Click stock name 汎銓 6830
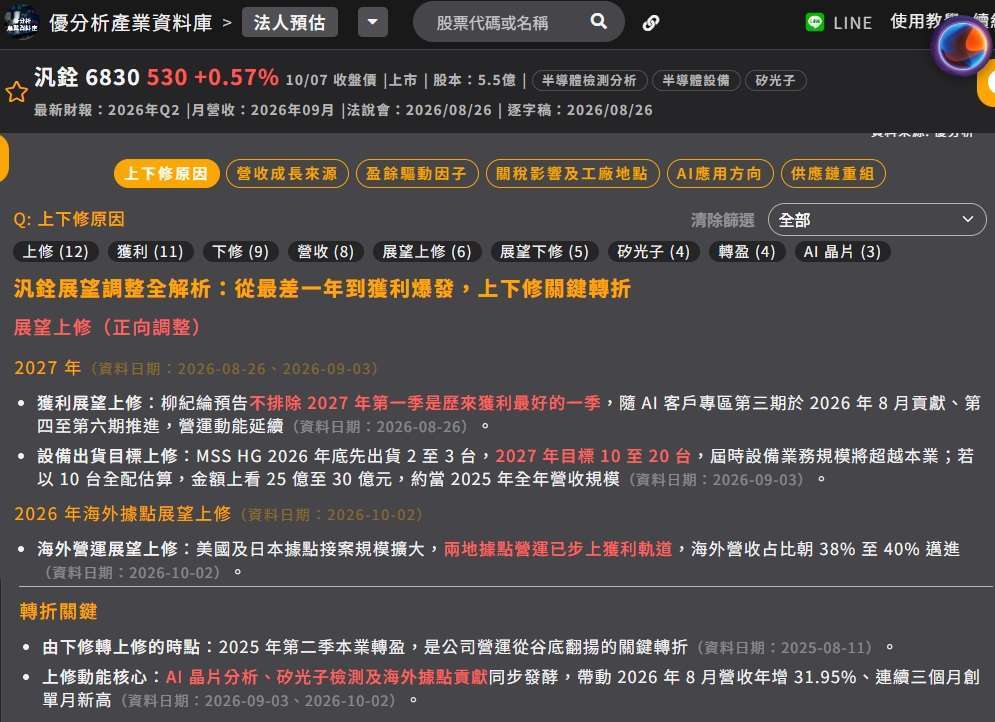Screen dimensions: 995x722 [86, 77]
